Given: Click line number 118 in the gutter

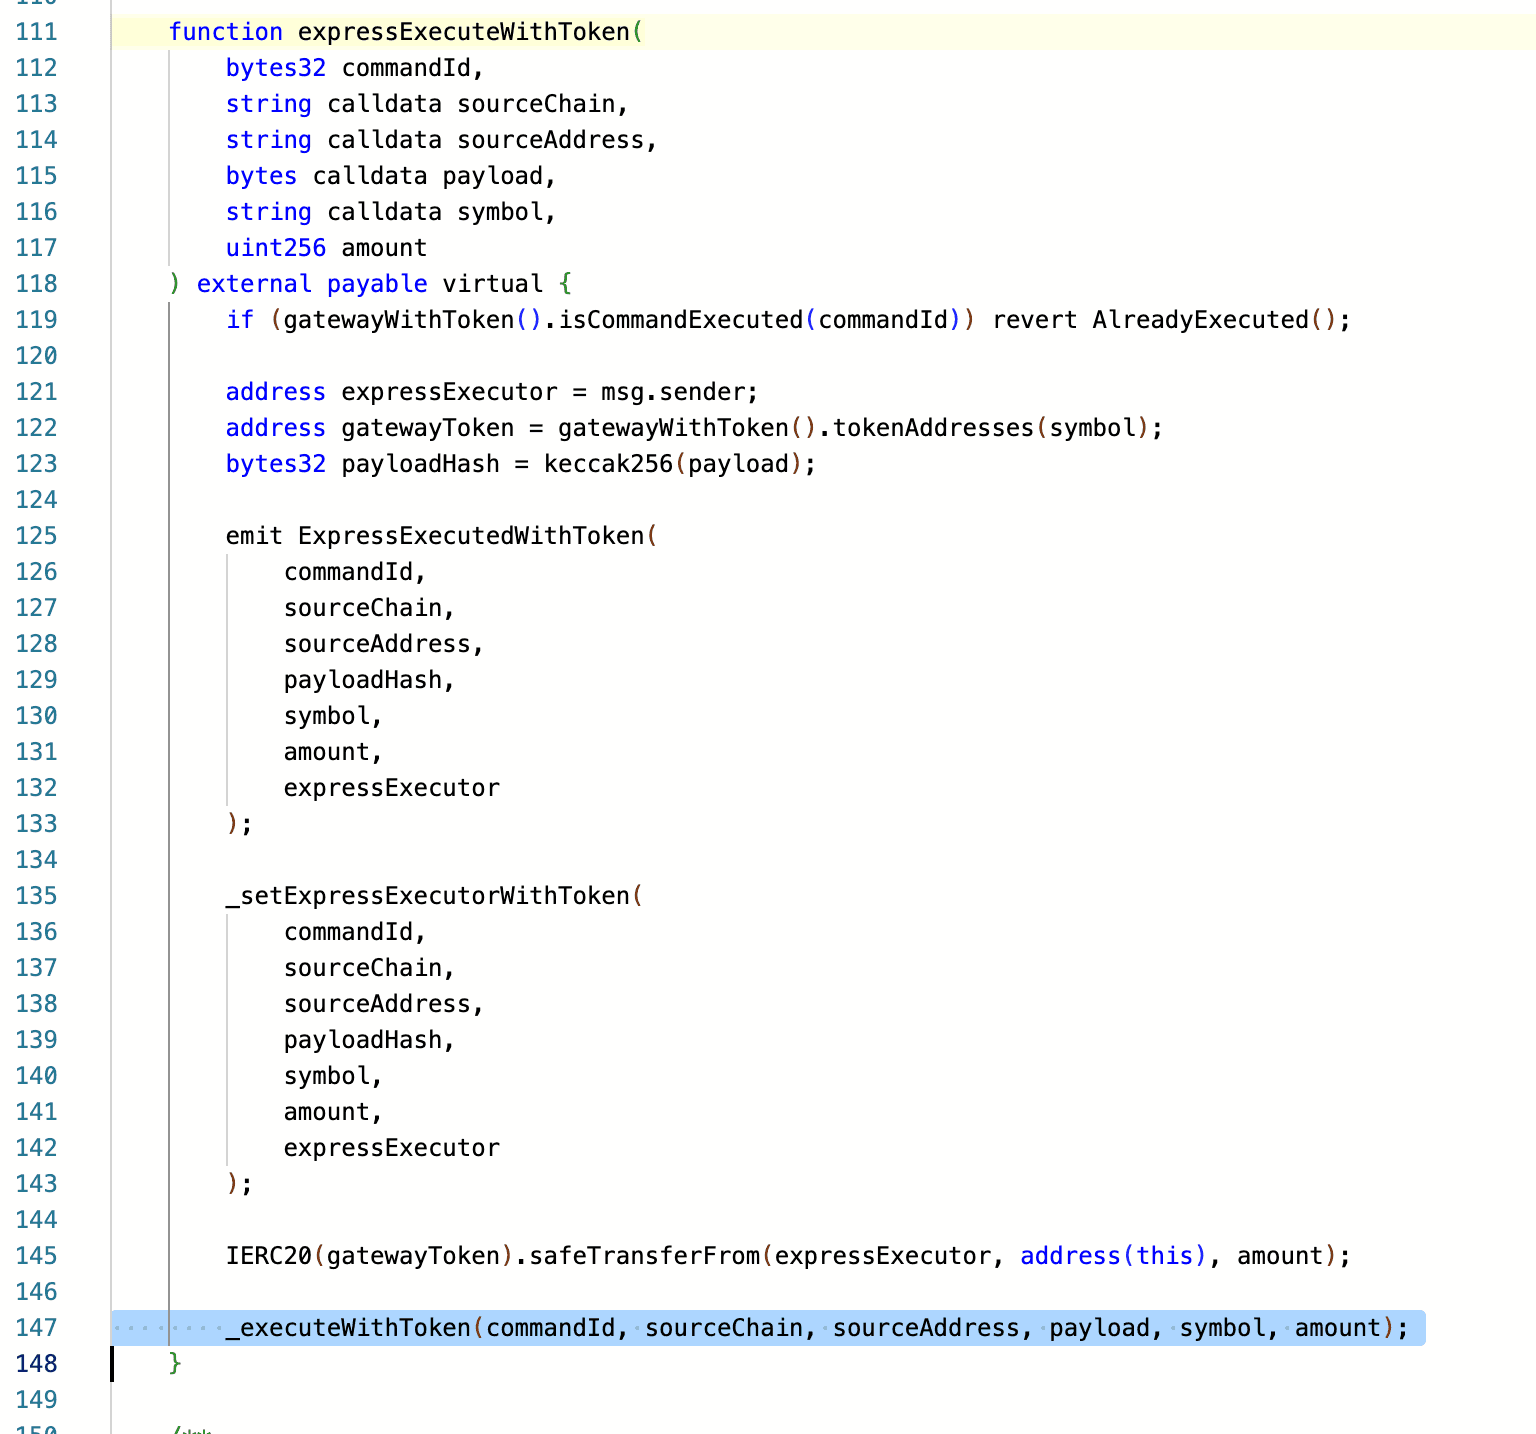Looking at the screenshot, I should (37, 284).
